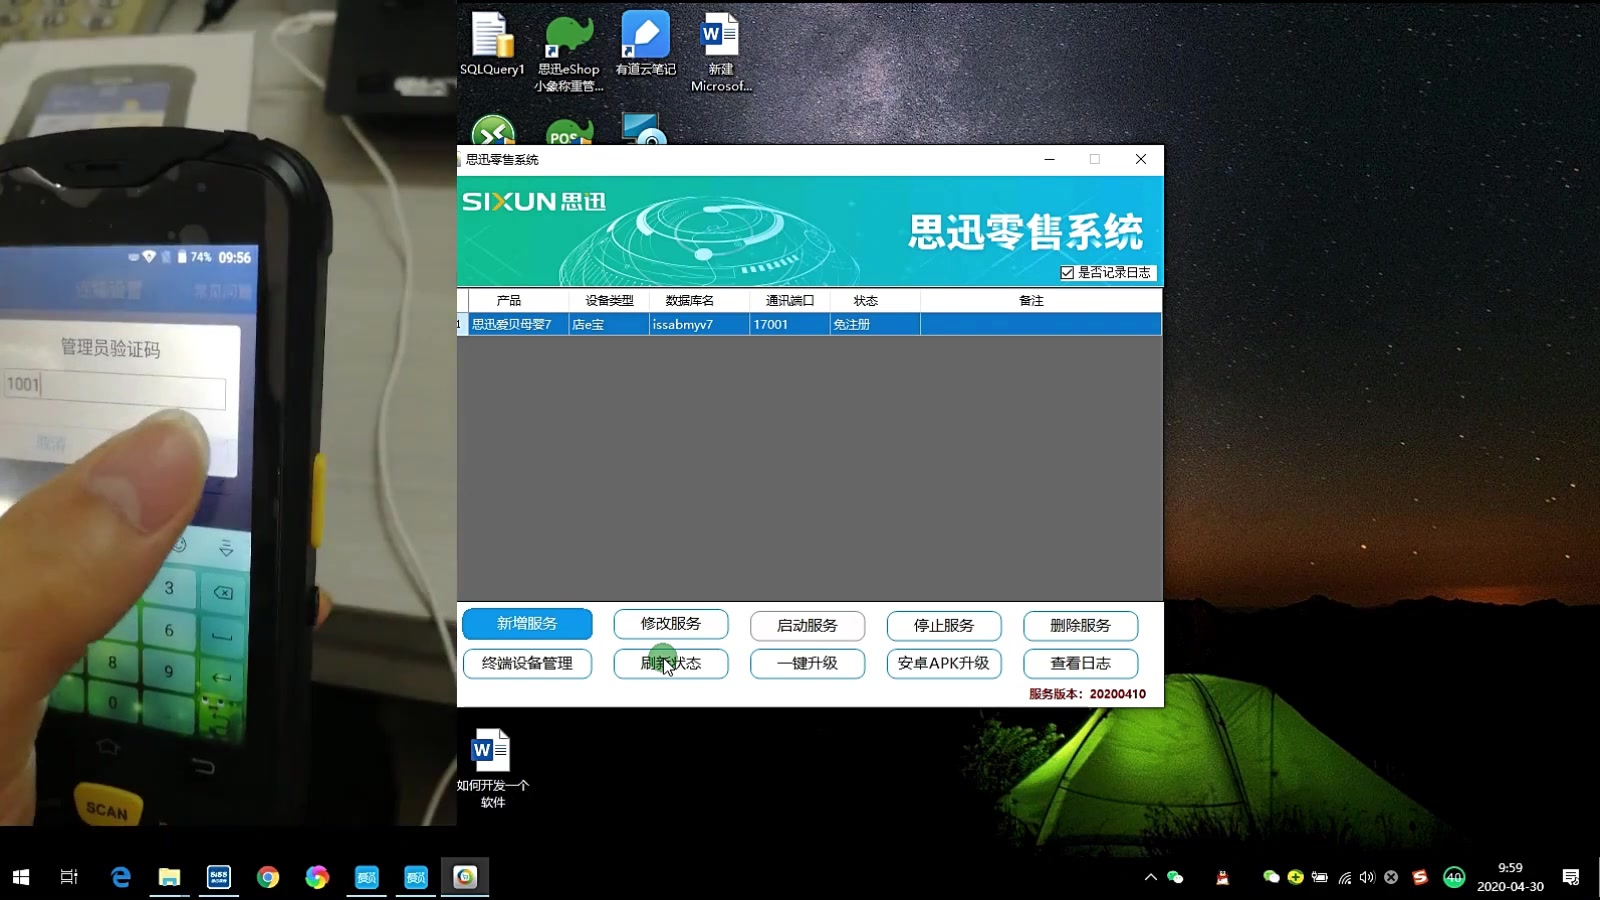The width and height of the screenshot is (1600, 900).
Task: Launch the 思迅eShop desktop shortcut
Action: [x=569, y=52]
